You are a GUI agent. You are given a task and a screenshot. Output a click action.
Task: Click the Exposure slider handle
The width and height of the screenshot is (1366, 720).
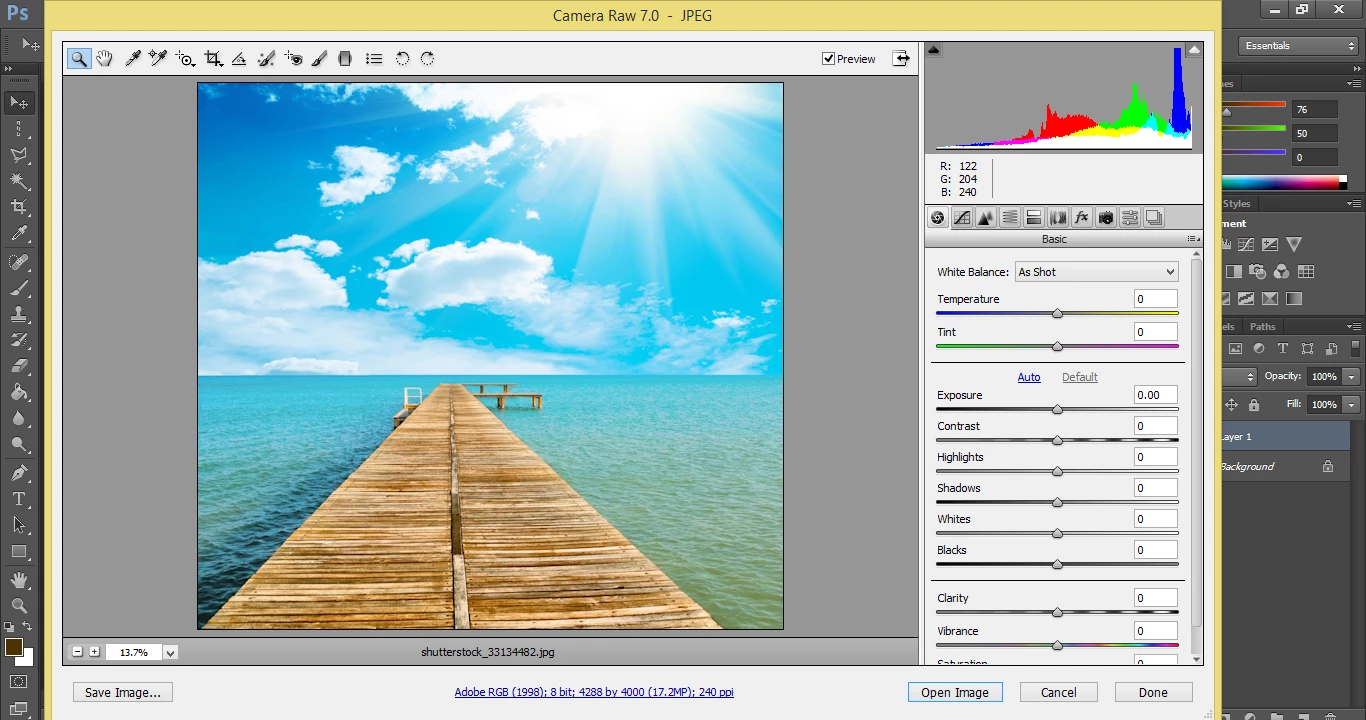click(x=1057, y=410)
